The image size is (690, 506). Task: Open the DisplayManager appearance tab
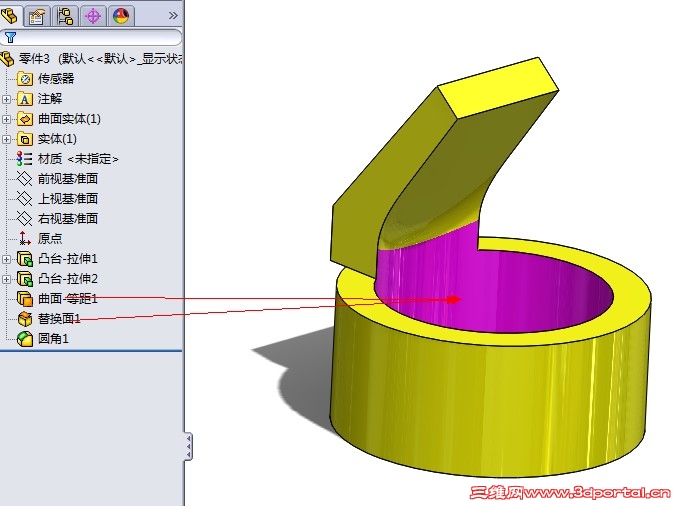[121, 16]
